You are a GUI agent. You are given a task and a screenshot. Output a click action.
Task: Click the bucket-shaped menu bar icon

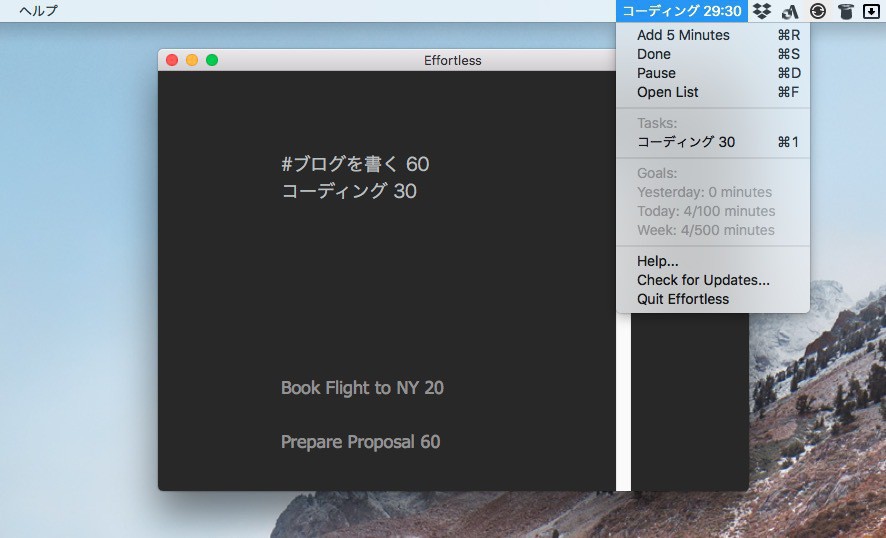[x=845, y=11]
